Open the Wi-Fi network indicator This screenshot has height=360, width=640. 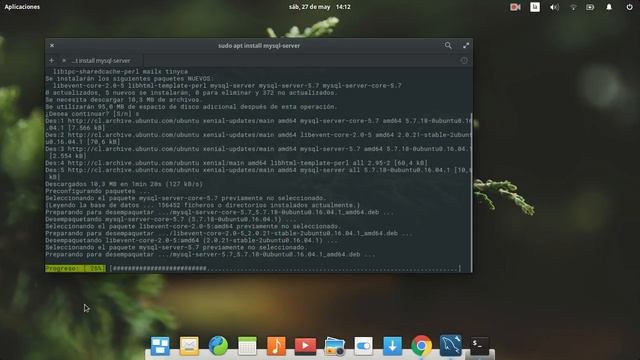pos(573,7)
